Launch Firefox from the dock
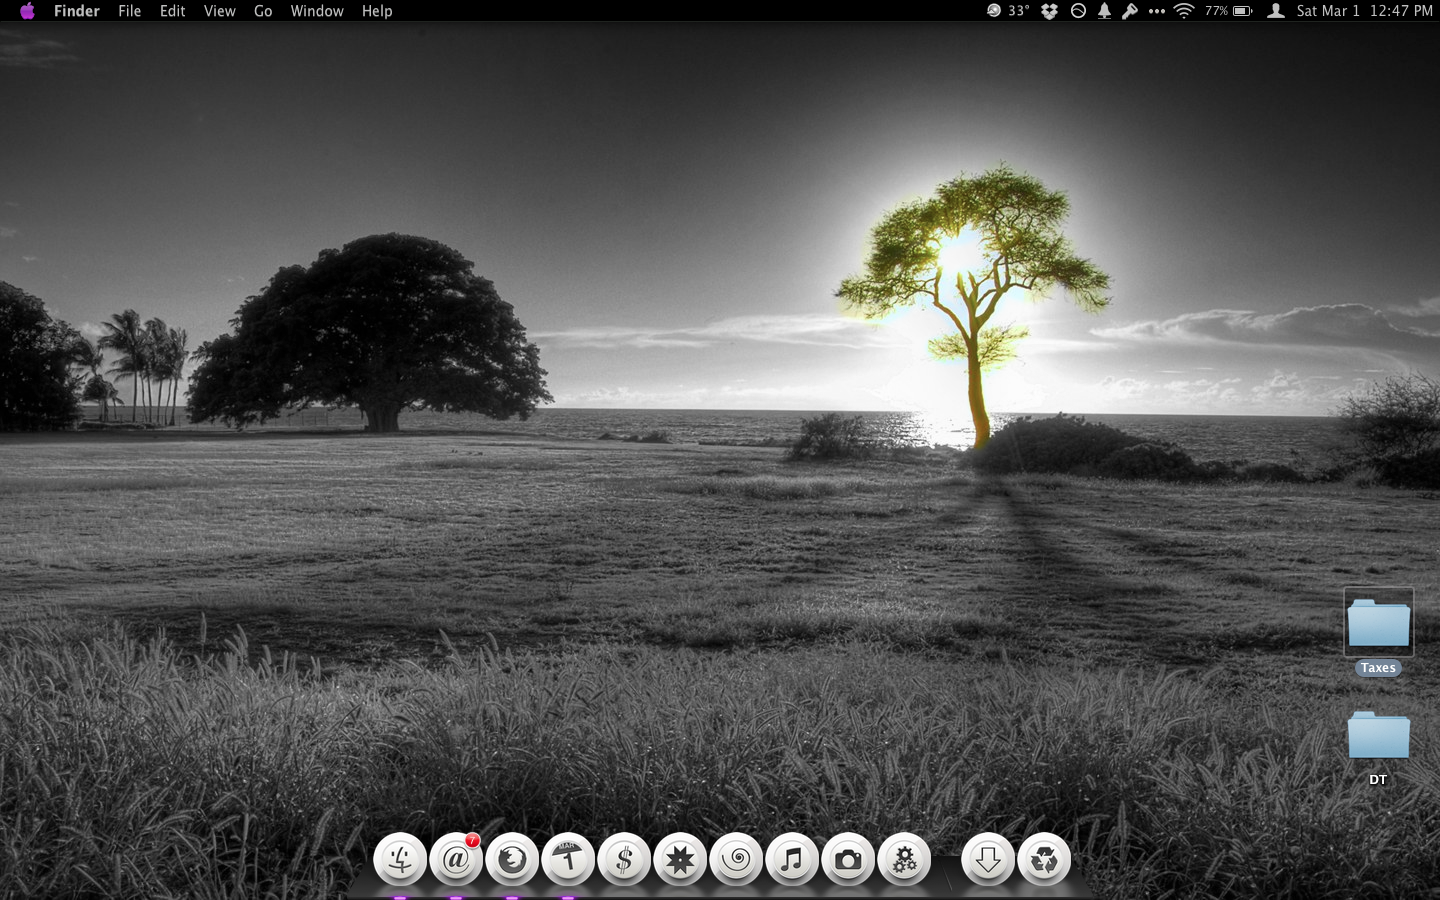The height and width of the screenshot is (900, 1440). click(x=512, y=859)
